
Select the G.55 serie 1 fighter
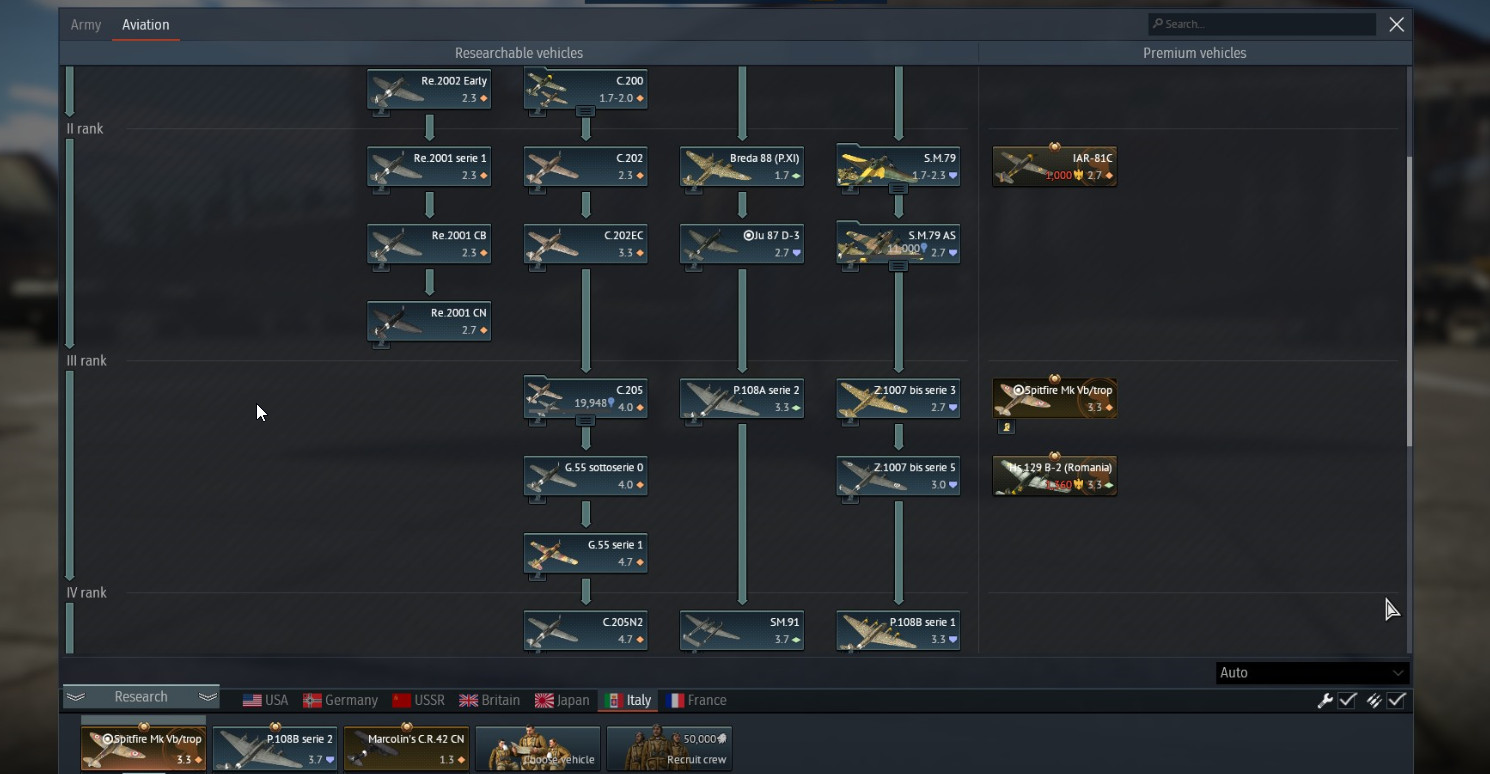point(586,554)
